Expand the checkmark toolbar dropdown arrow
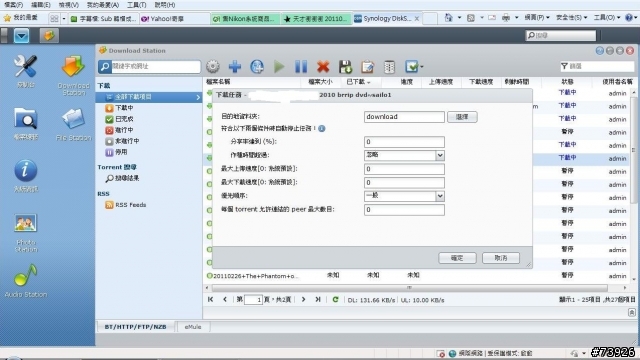 [422, 67]
